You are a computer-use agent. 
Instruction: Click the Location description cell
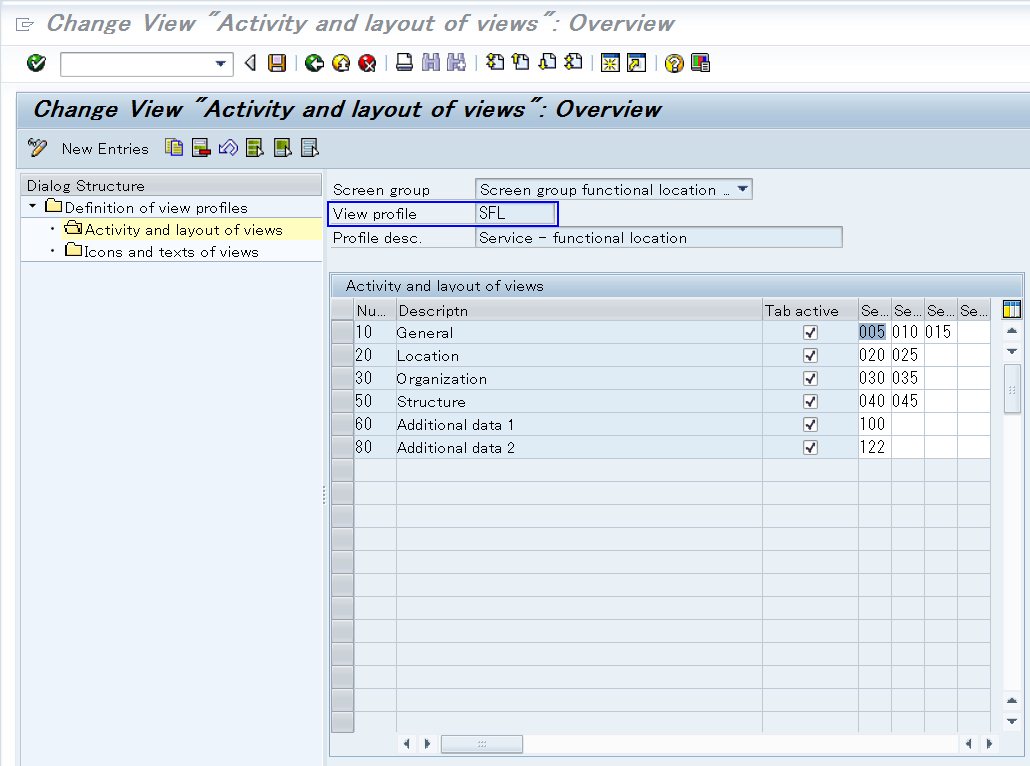pyautogui.click(x=579, y=355)
